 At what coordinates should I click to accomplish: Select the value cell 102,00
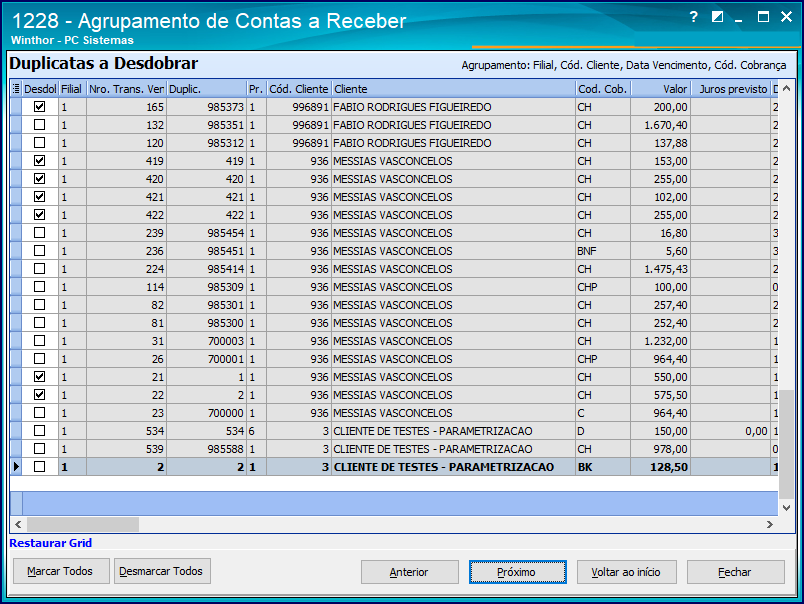tap(660, 196)
